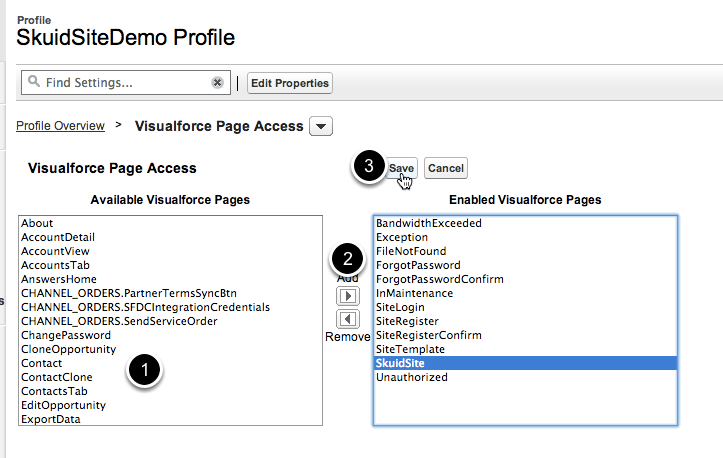Click the Cancel button
Image resolution: width=723 pixels, height=458 pixels.
coord(445,169)
